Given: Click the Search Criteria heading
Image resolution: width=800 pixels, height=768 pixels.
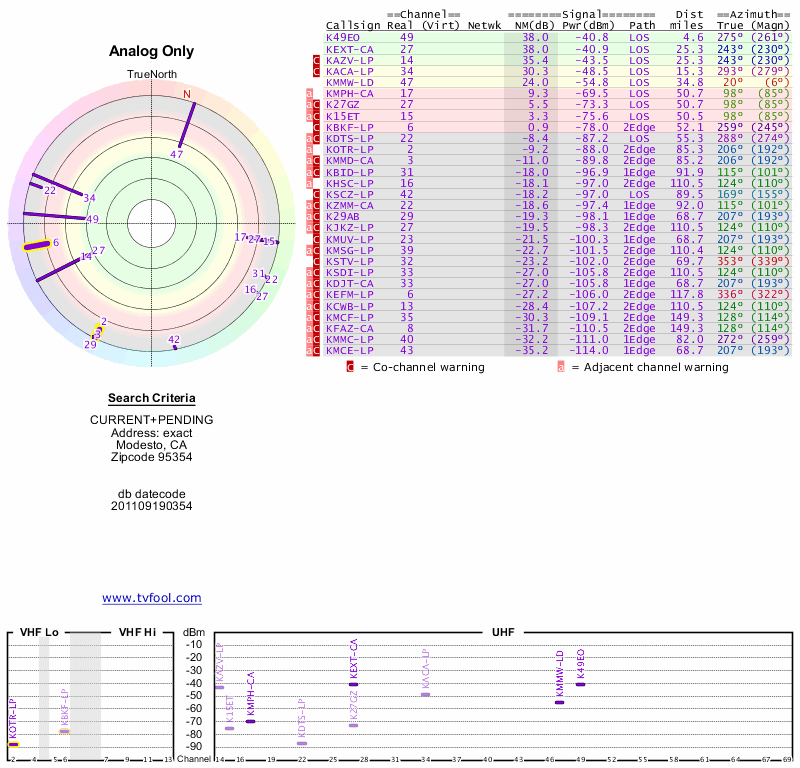Looking at the screenshot, I should click(x=152, y=398).
